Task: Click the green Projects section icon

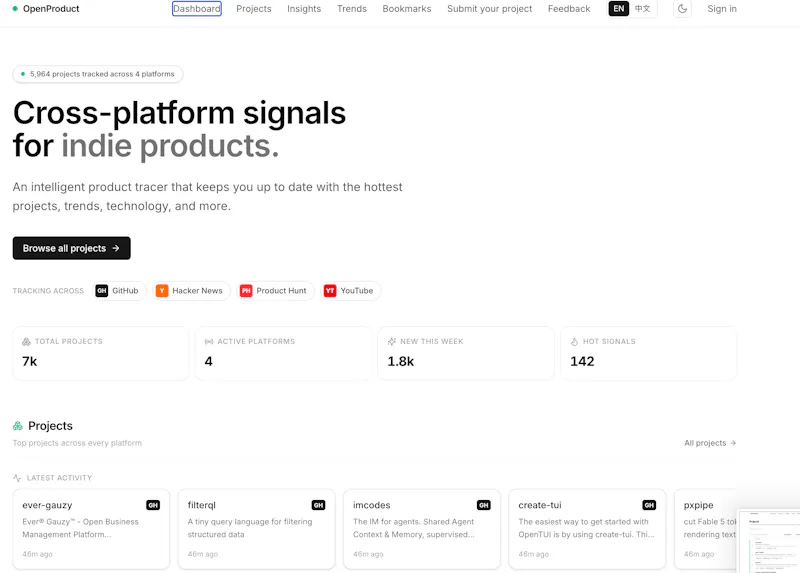Action: (18, 426)
